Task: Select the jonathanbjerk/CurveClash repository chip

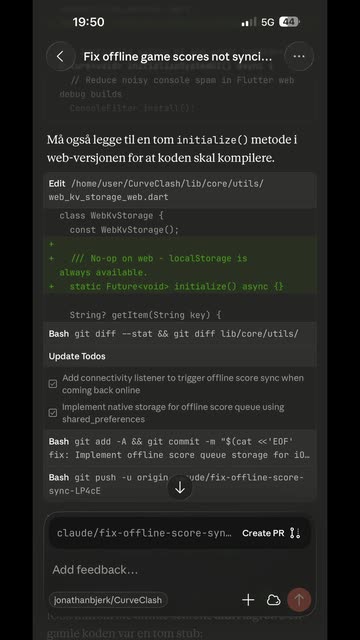Action: click(108, 600)
